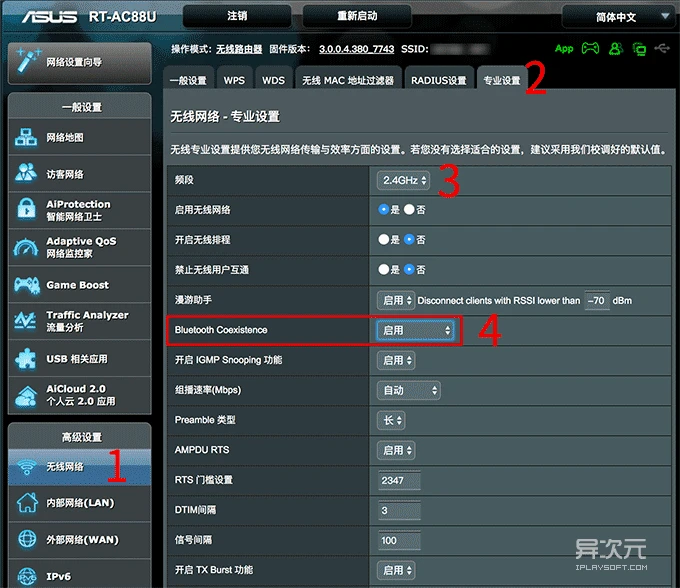Set wireless scheduler (开启无线排程) to No
This screenshot has height=588, width=680.
[409, 239]
